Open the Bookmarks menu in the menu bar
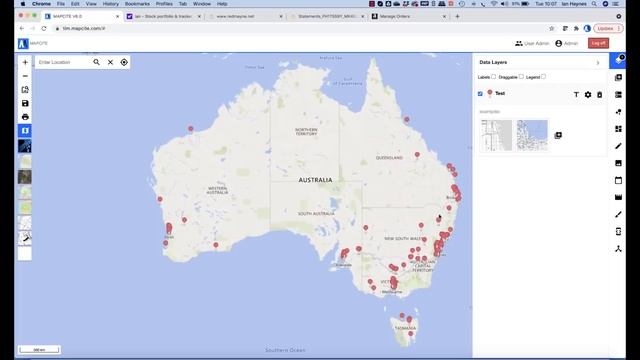Image resolution: width=640 pixels, height=360 pixels. point(137,4)
